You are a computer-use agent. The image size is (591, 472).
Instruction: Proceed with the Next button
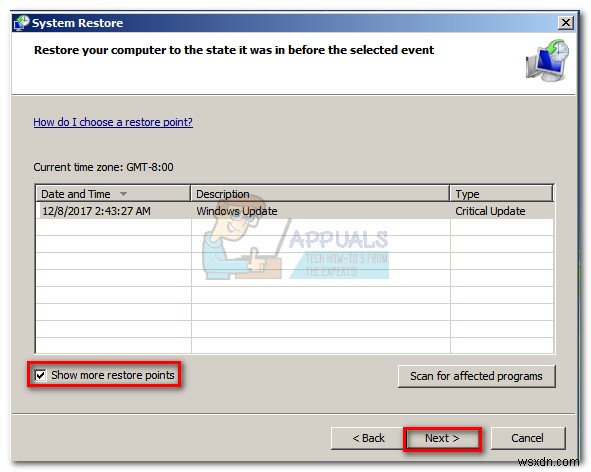point(442,438)
